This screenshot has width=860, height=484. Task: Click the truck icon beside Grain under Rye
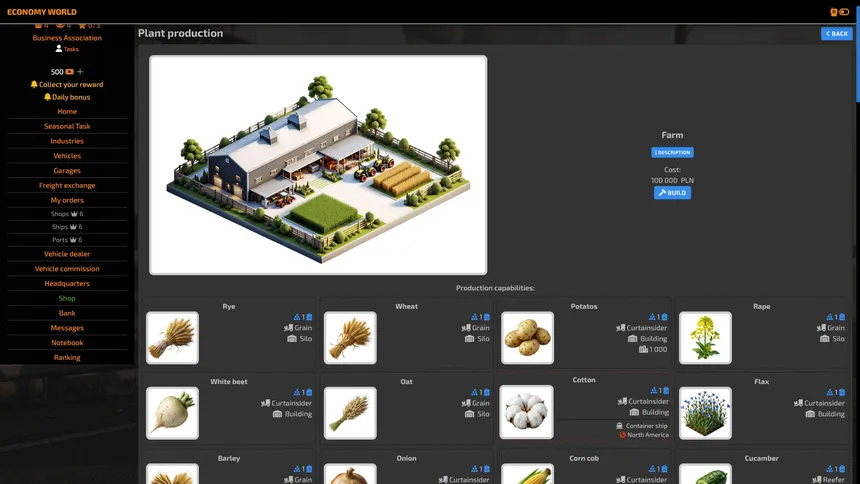click(x=288, y=328)
